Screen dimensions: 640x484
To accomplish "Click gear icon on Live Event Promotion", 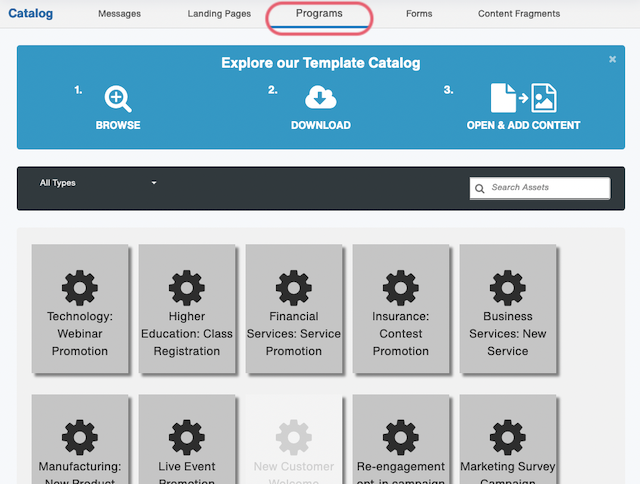I will pos(187,437).
